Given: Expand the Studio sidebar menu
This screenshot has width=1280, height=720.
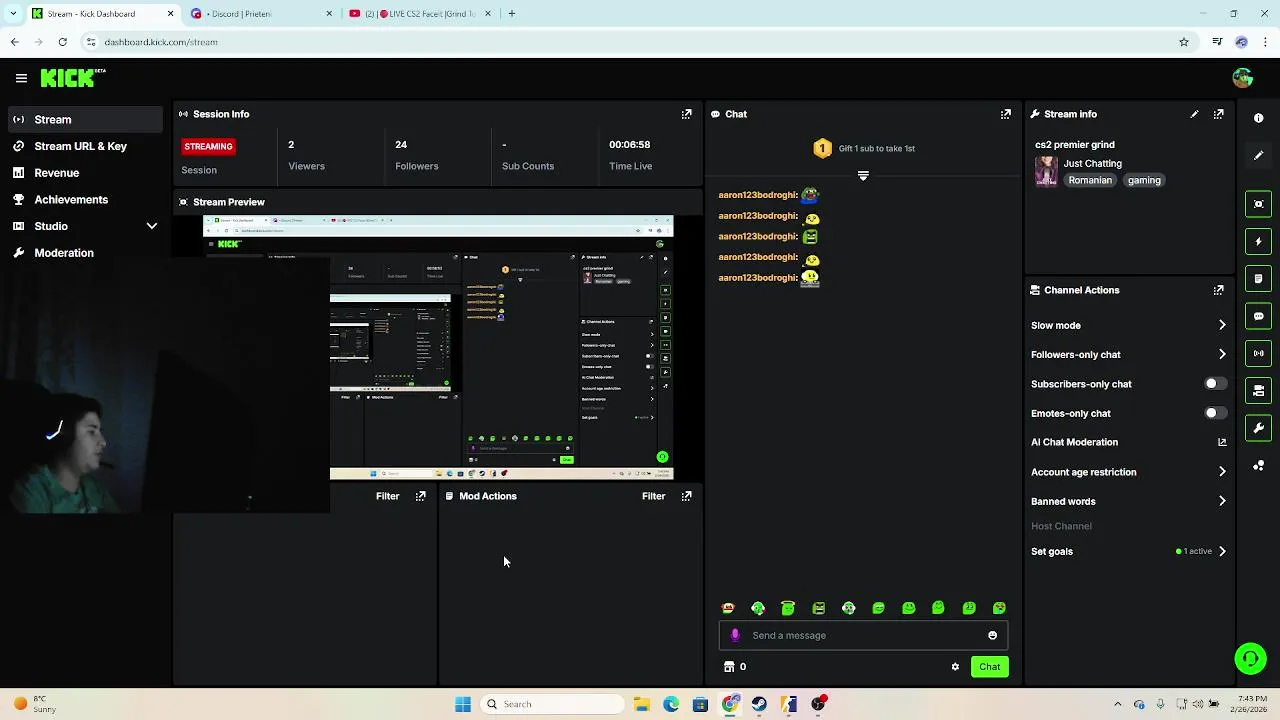Looking at the screenshot, I should pyautogui.click(x=151, y=226).
